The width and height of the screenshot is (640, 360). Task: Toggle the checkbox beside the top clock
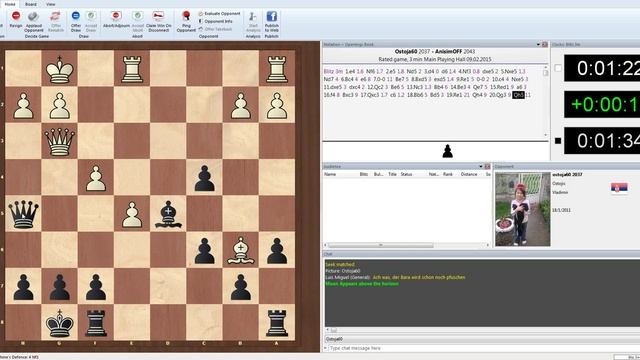click(558, 68)
